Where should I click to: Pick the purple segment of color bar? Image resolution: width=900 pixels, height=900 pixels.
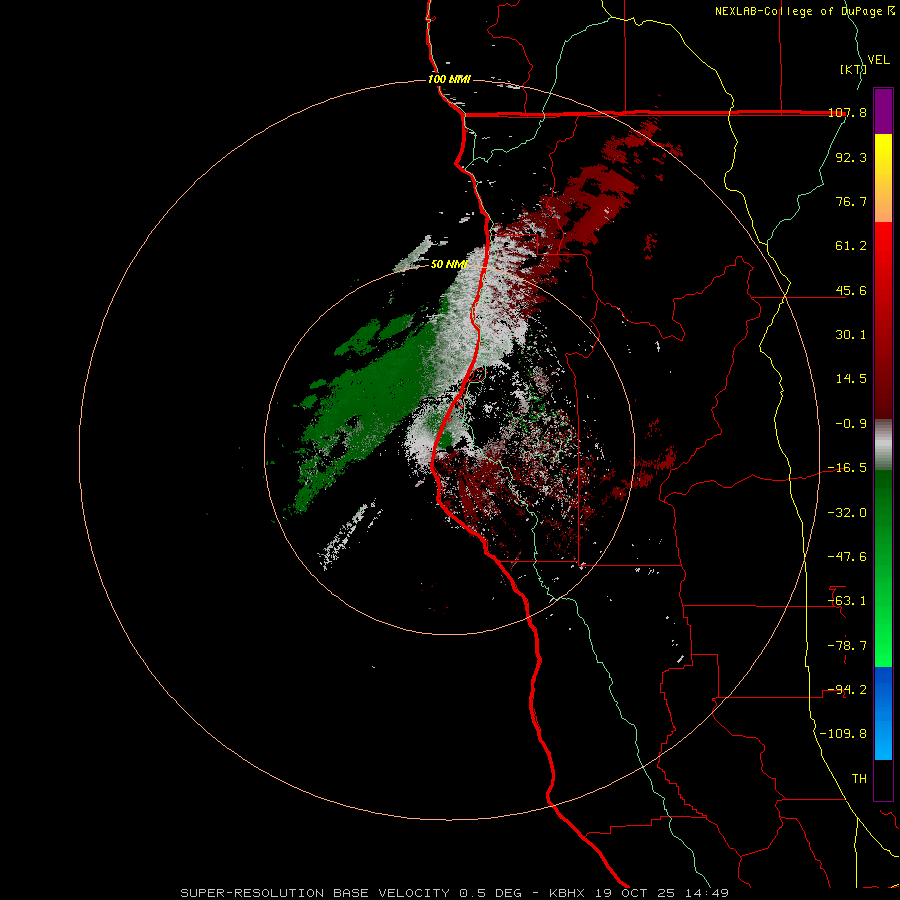coord(883,111)
